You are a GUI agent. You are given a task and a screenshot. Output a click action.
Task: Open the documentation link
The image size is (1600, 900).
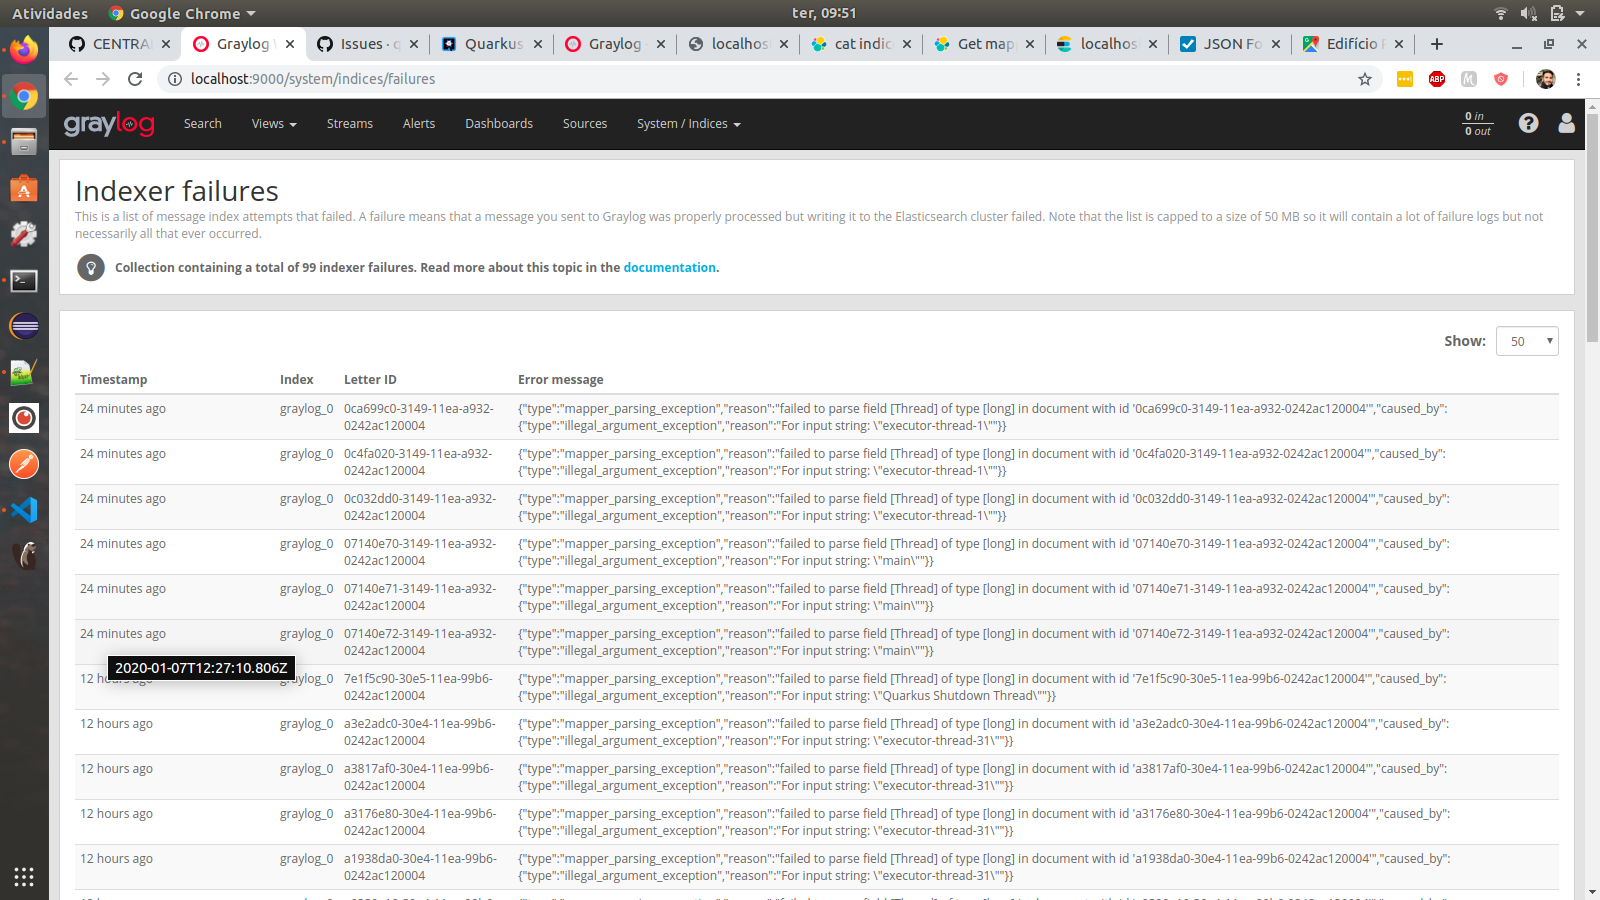669,267
